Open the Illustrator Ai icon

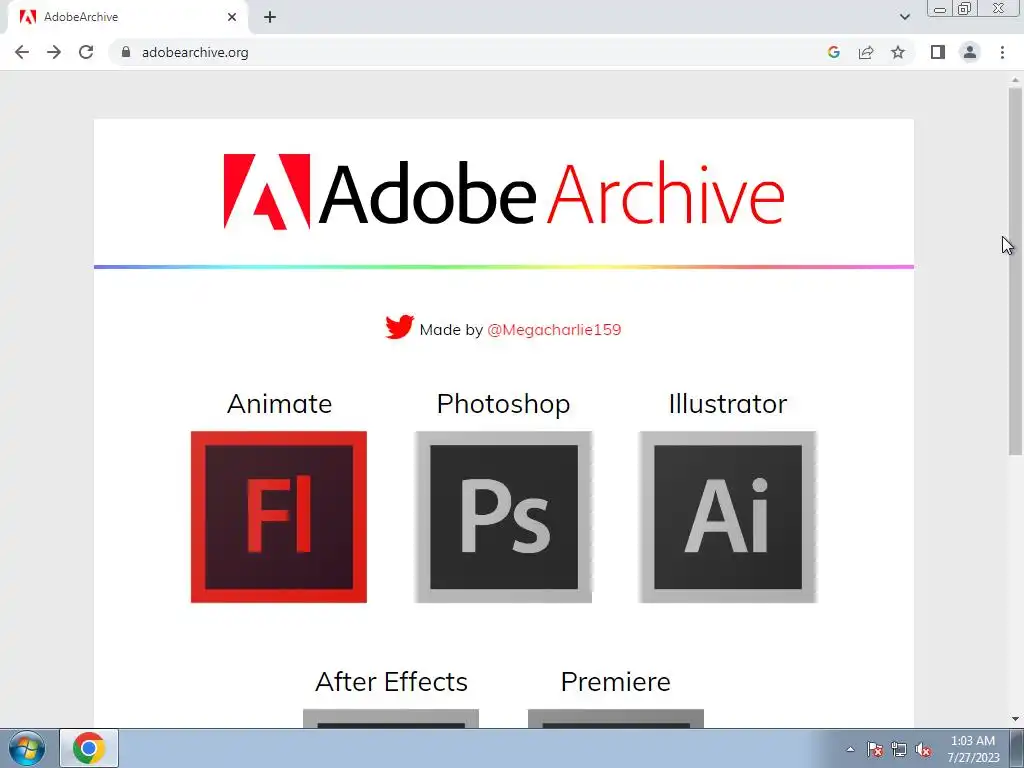tap(728, 517)
